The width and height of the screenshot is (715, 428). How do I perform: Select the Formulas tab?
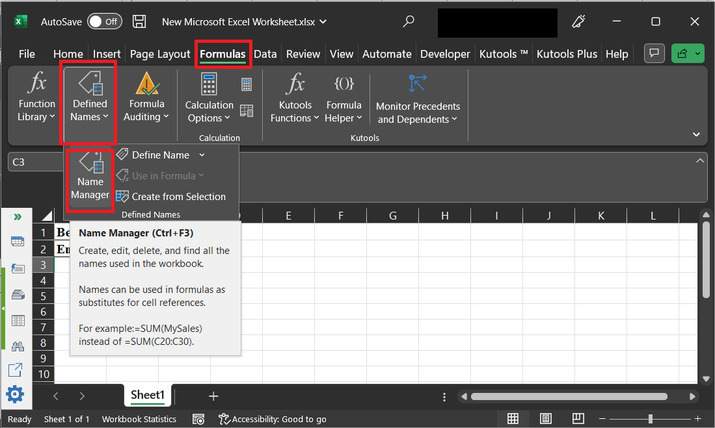223,54
